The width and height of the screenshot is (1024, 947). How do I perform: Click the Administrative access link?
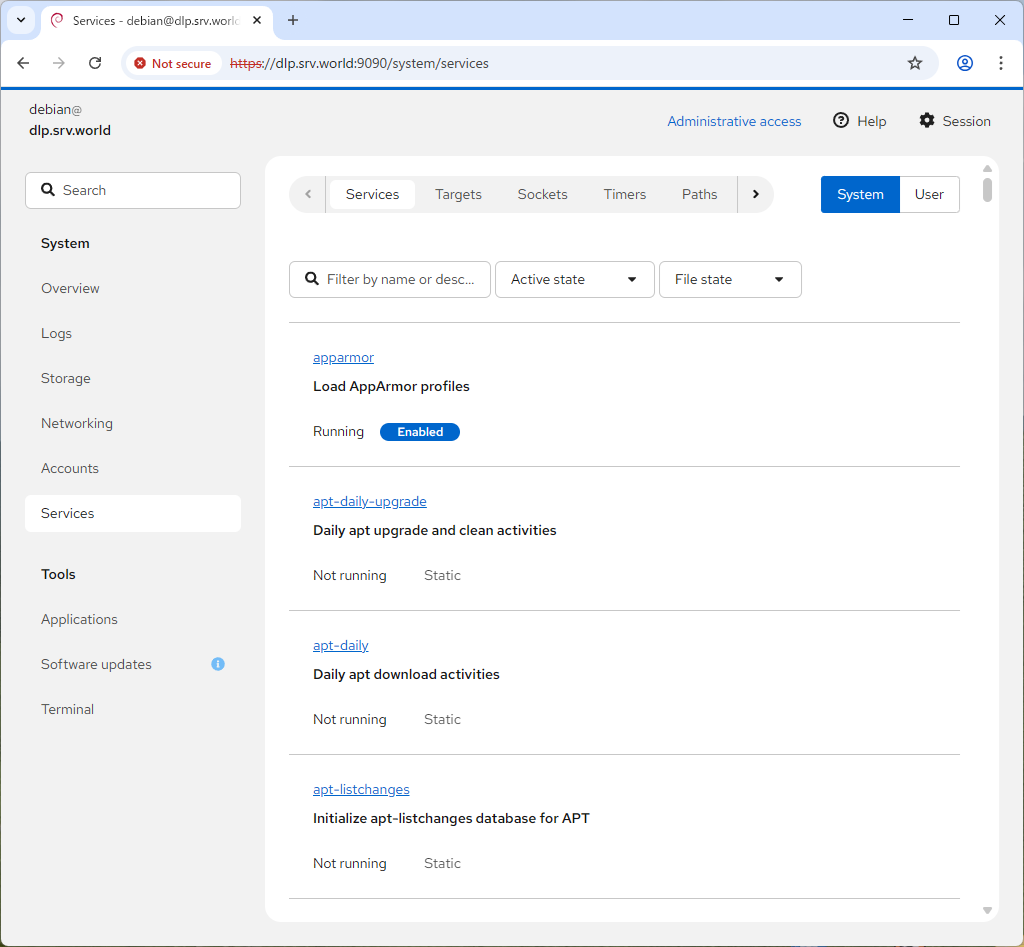[734, 121]
